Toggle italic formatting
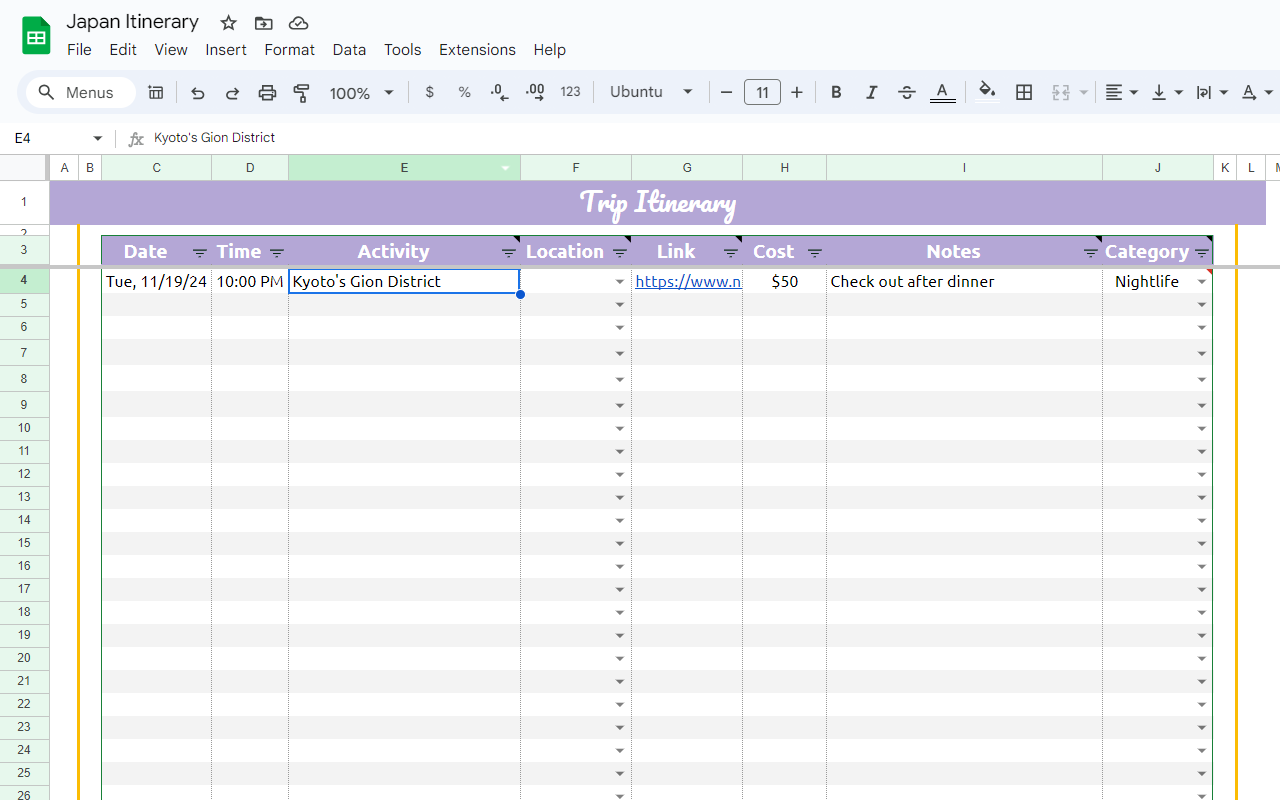The height and width of the screenshot is (800, 1280). pos(871,92)
